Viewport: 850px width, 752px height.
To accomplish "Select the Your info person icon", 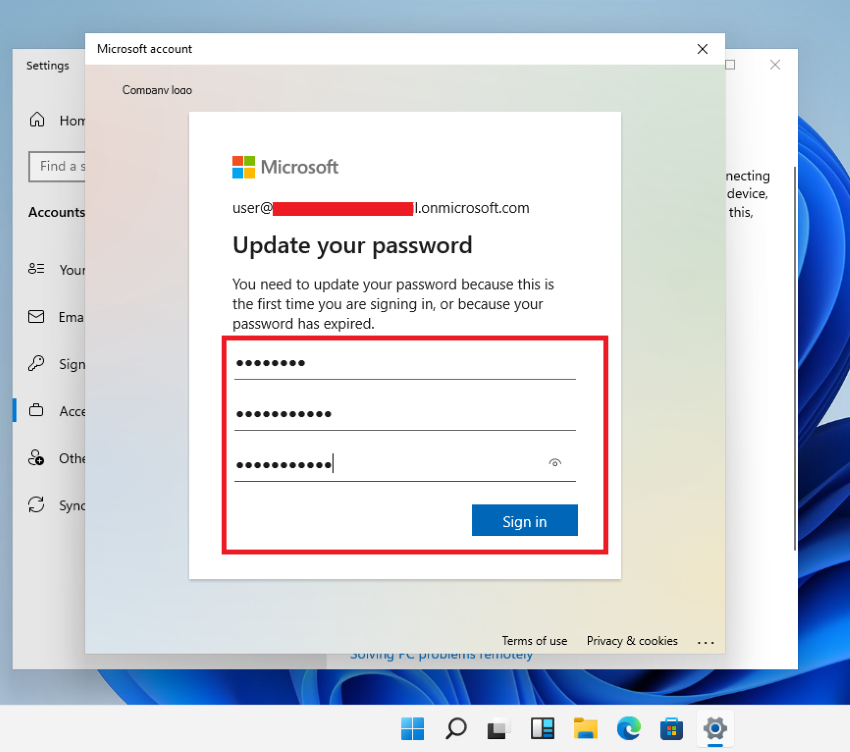I will 38,270.
